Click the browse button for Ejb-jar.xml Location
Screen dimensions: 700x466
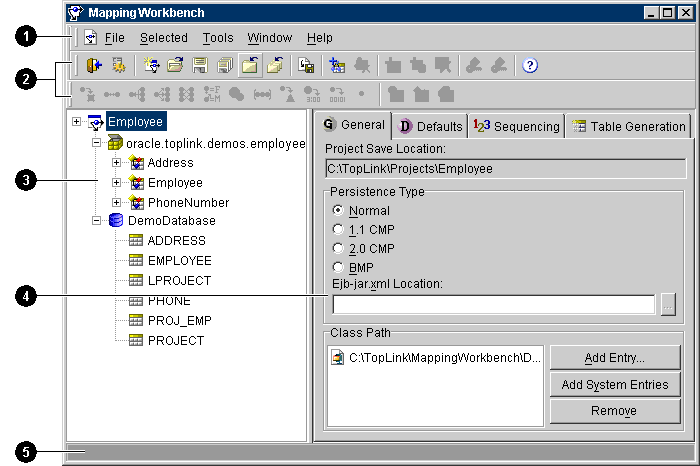coord(668,304)
